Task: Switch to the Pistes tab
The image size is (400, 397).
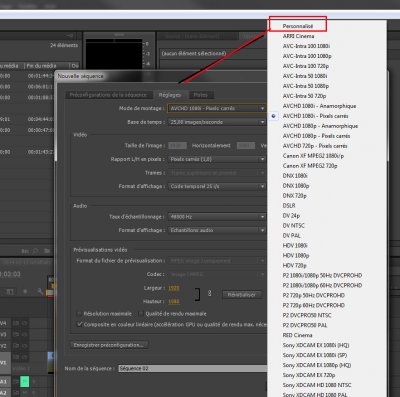Action: [x=201, y=95]
